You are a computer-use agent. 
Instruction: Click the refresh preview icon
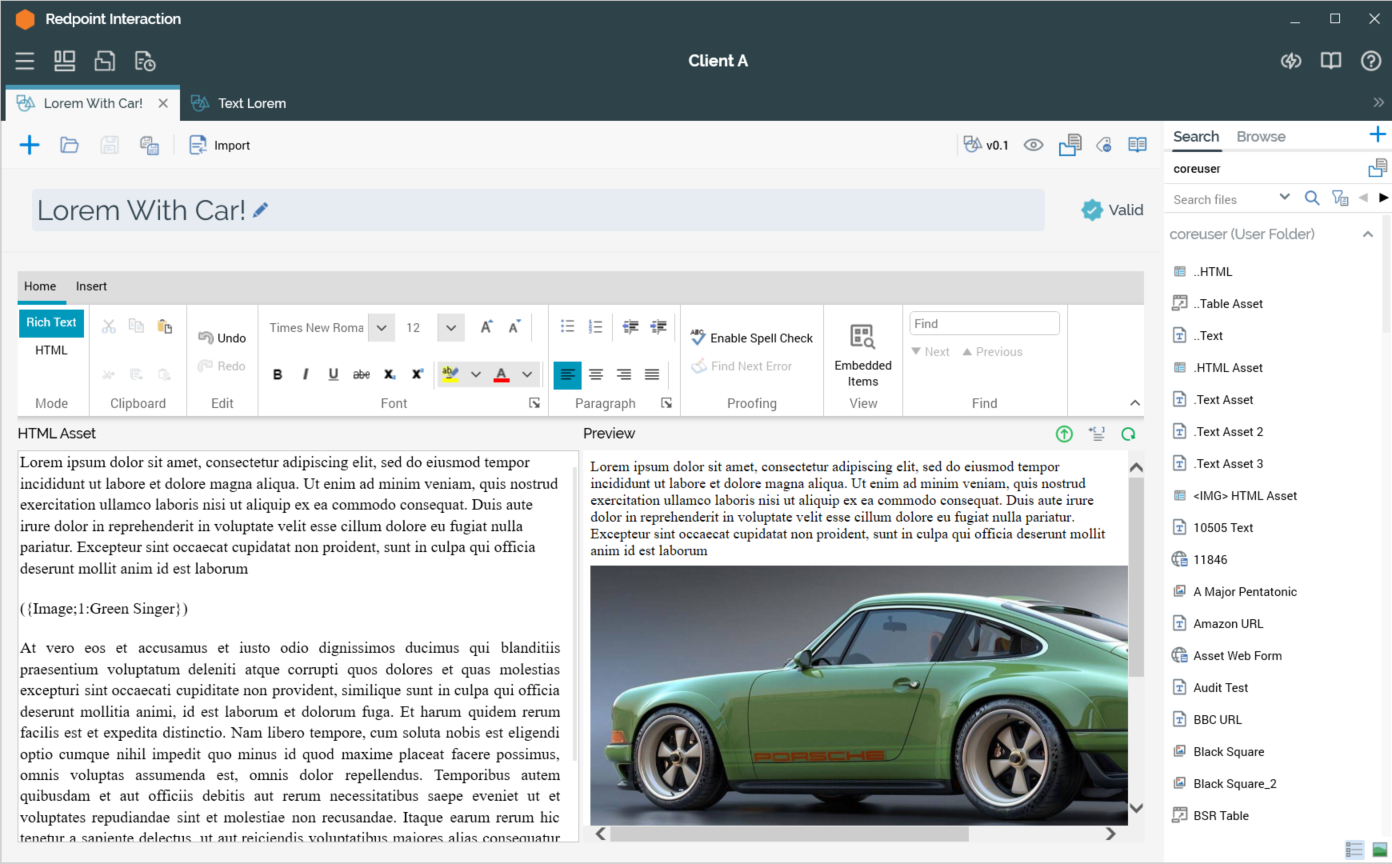pyautogui.click(x=1128, y=434)
